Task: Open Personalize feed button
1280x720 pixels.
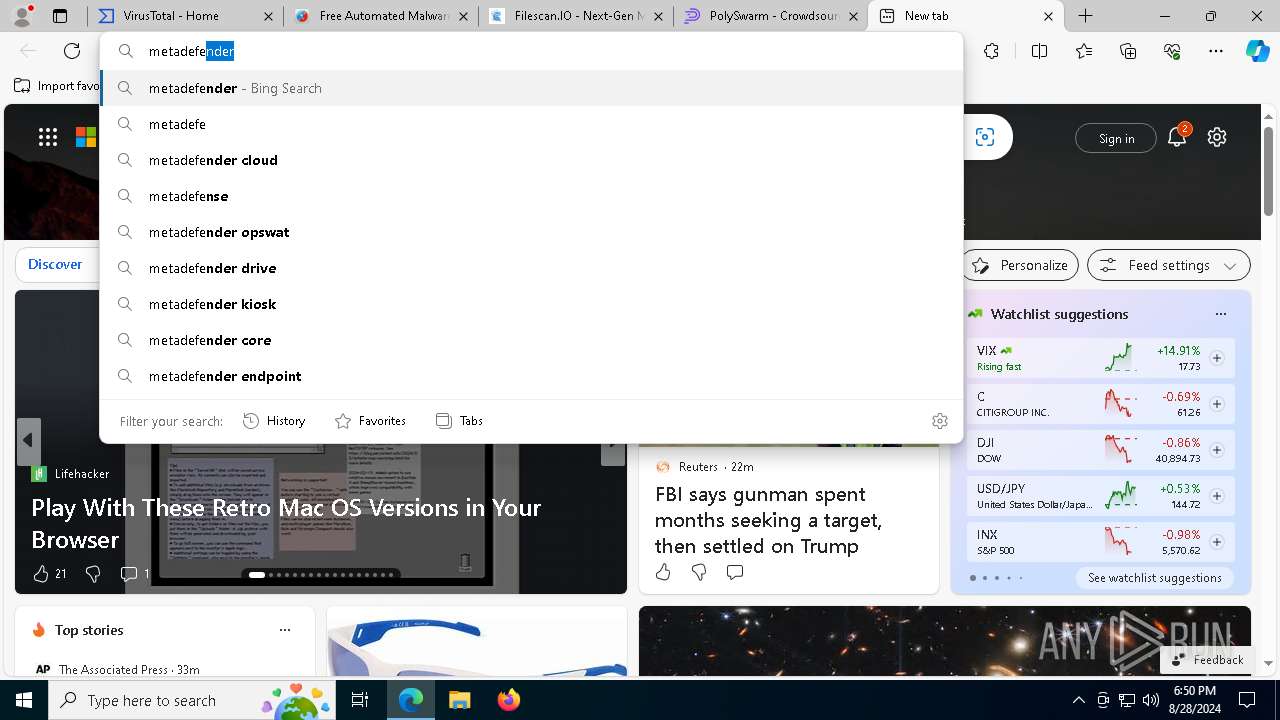Action: (x=1021, y=265)
